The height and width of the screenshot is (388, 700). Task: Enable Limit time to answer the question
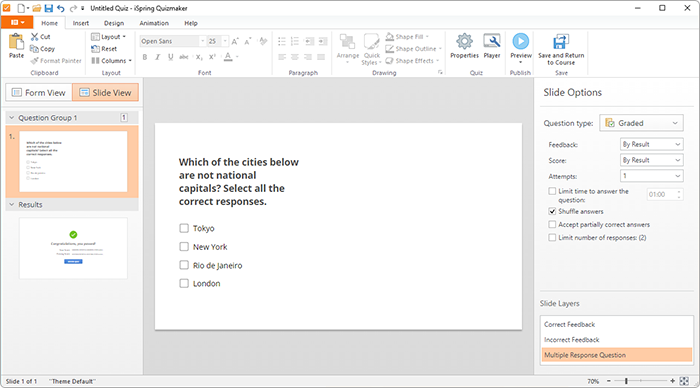pyautogui.click(x=552, y=191)
